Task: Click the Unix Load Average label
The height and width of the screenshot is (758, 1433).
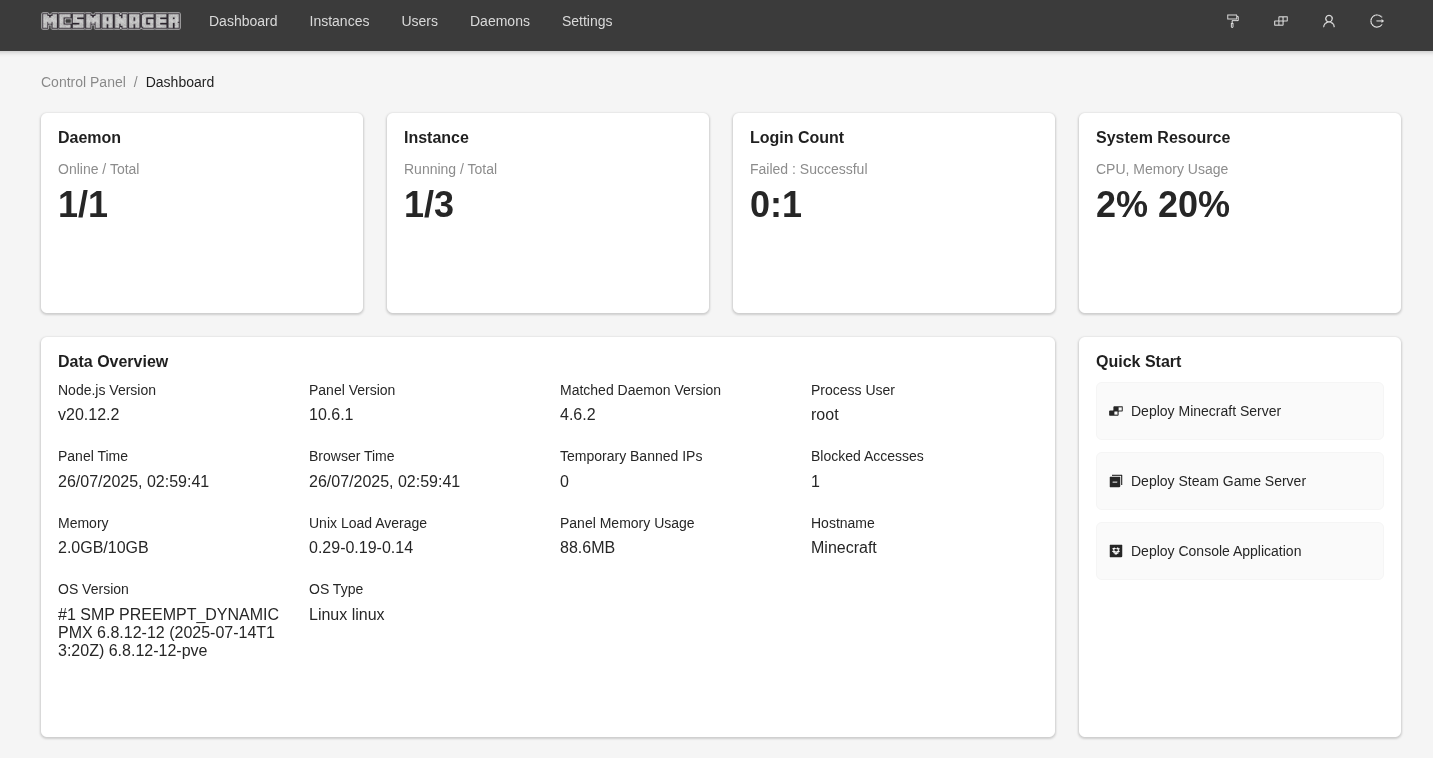Action: tap(368, 523)
